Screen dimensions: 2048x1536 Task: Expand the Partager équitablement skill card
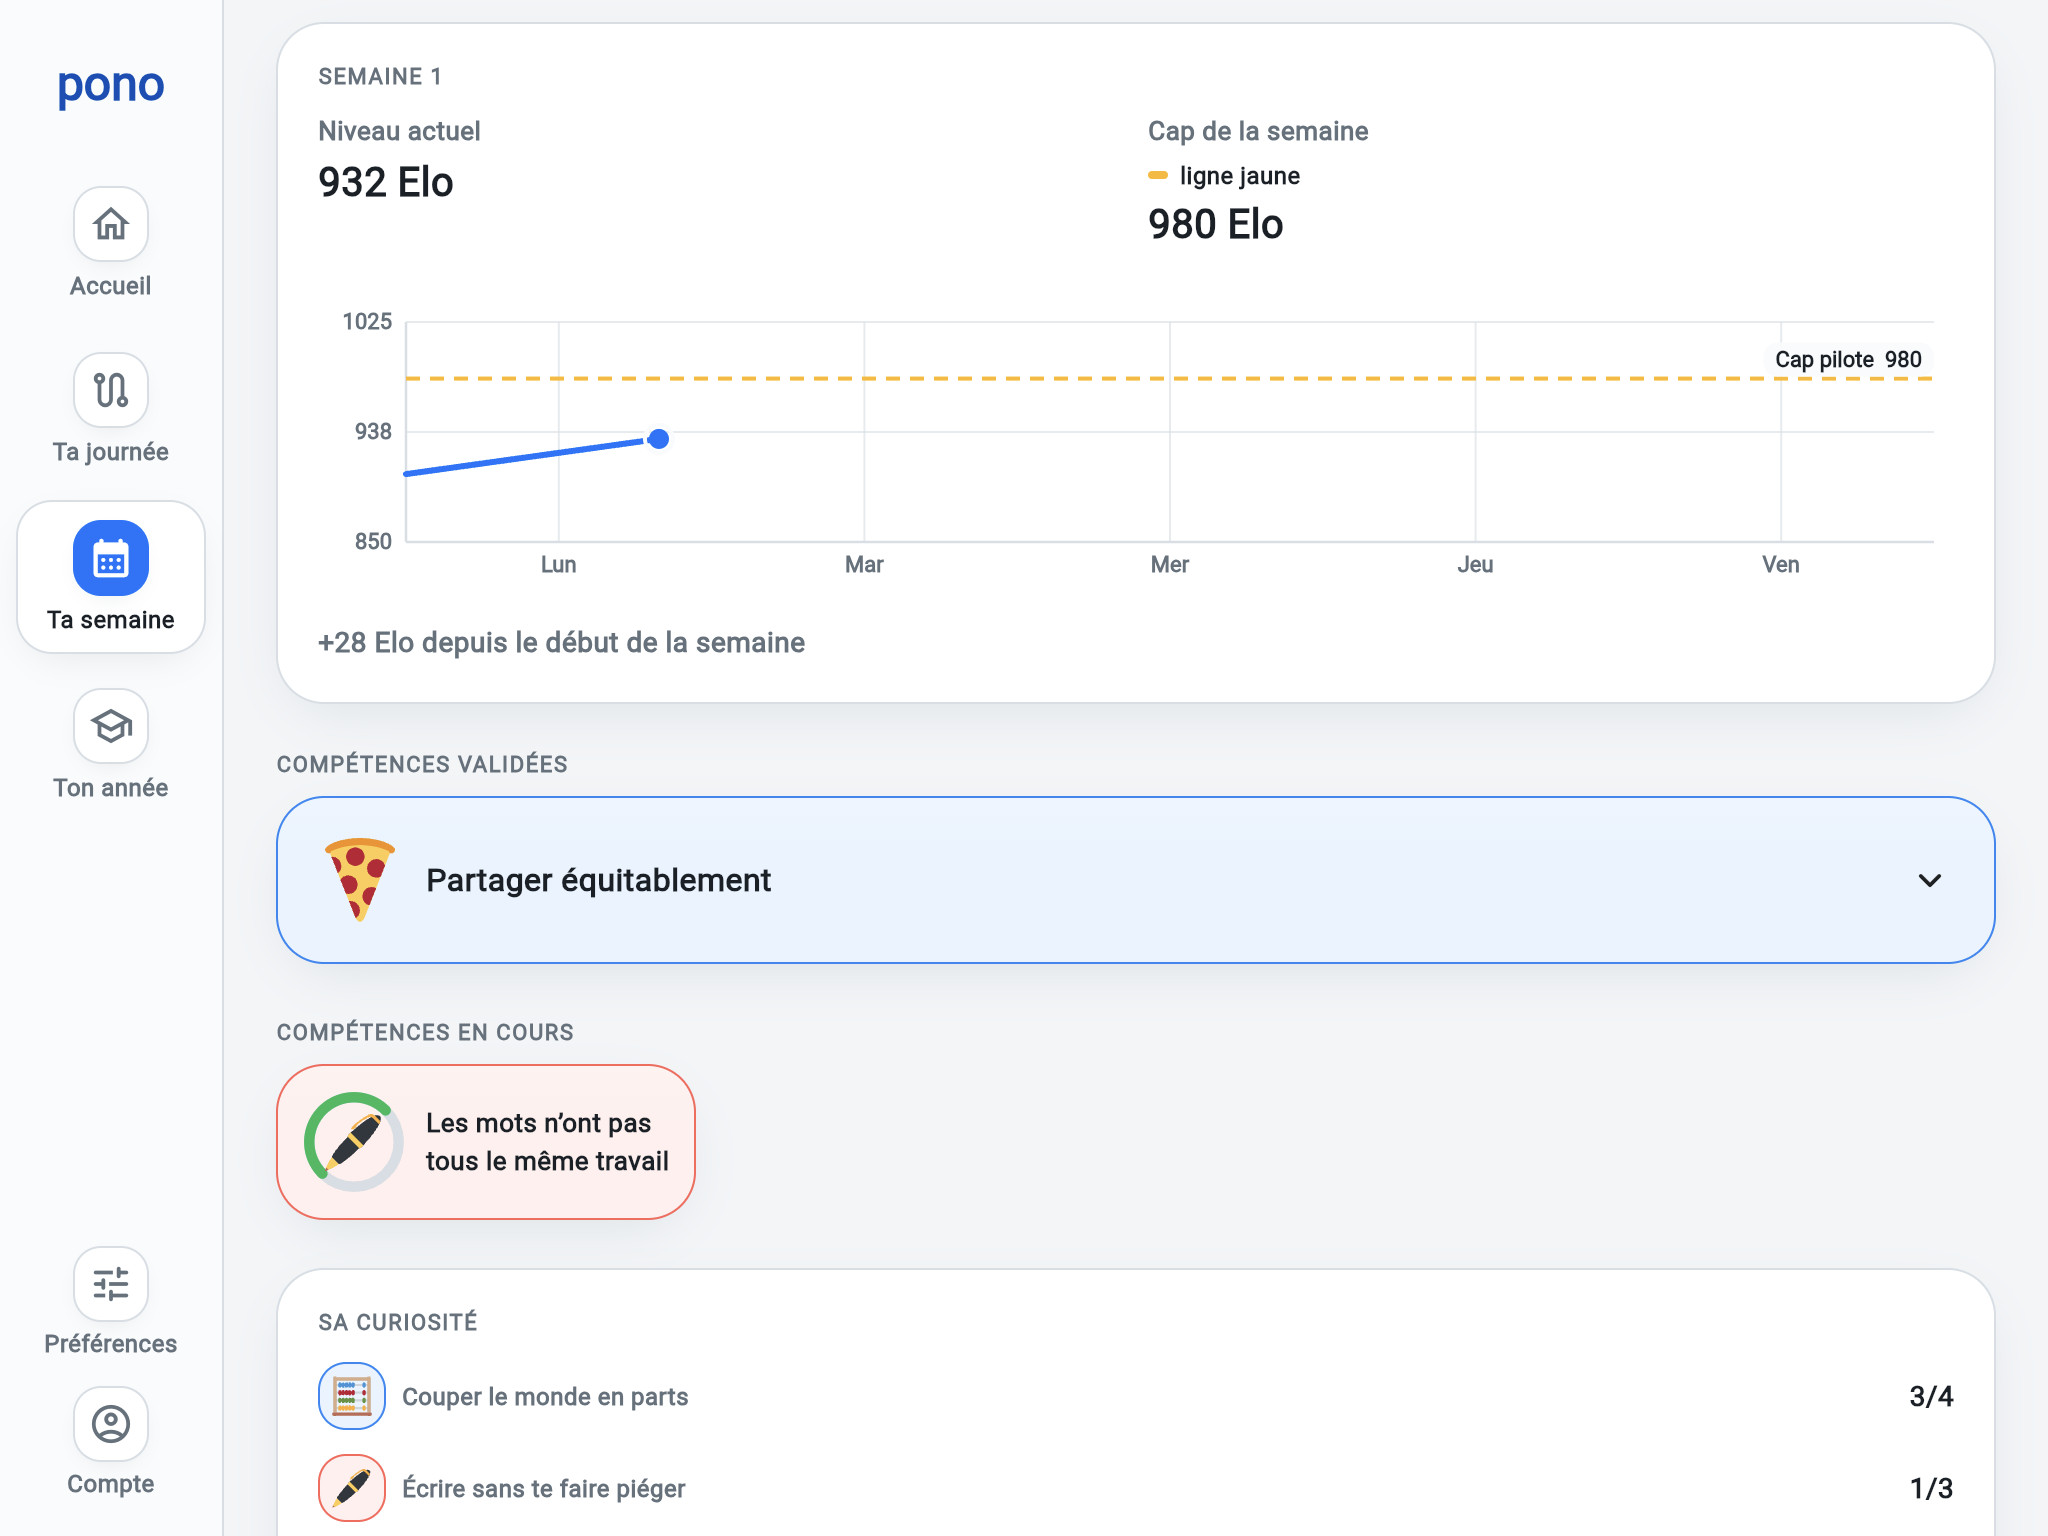coord(1136,880)
